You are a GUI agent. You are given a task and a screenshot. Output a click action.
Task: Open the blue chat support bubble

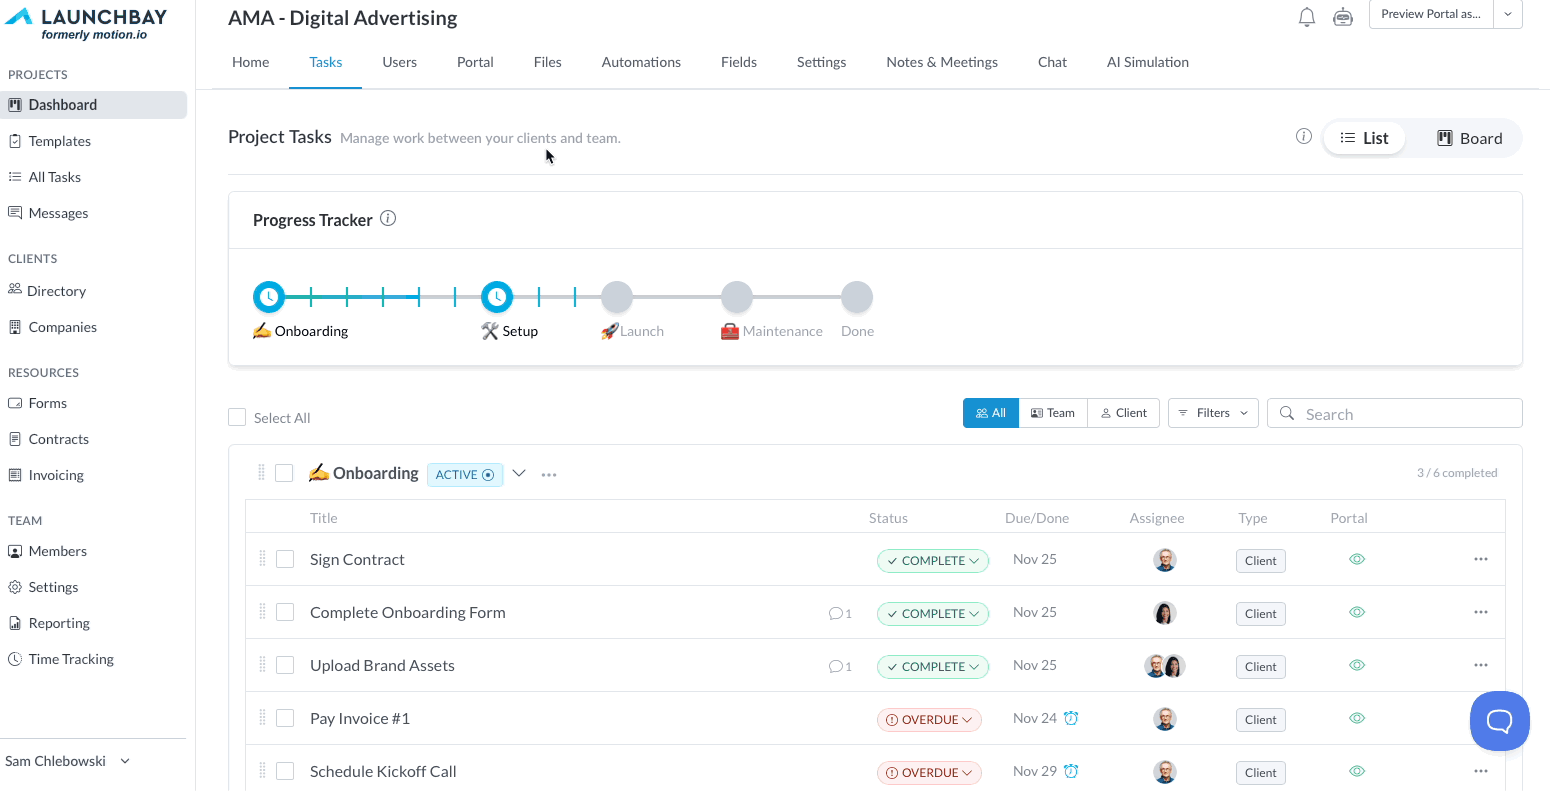(1499, 720)
